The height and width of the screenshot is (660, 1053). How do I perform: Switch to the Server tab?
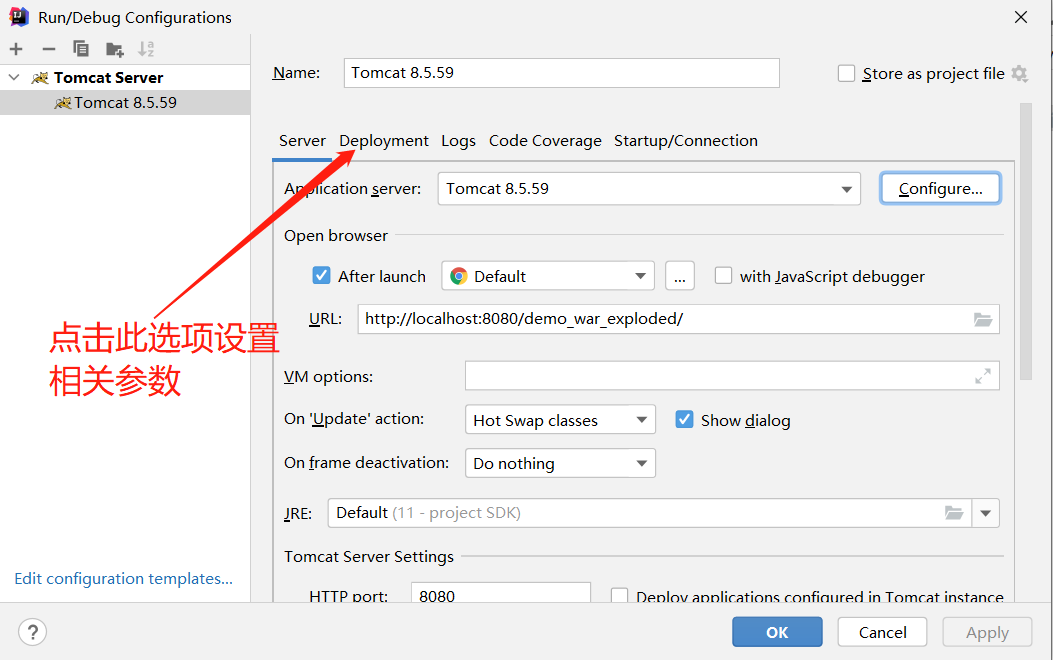302,141
